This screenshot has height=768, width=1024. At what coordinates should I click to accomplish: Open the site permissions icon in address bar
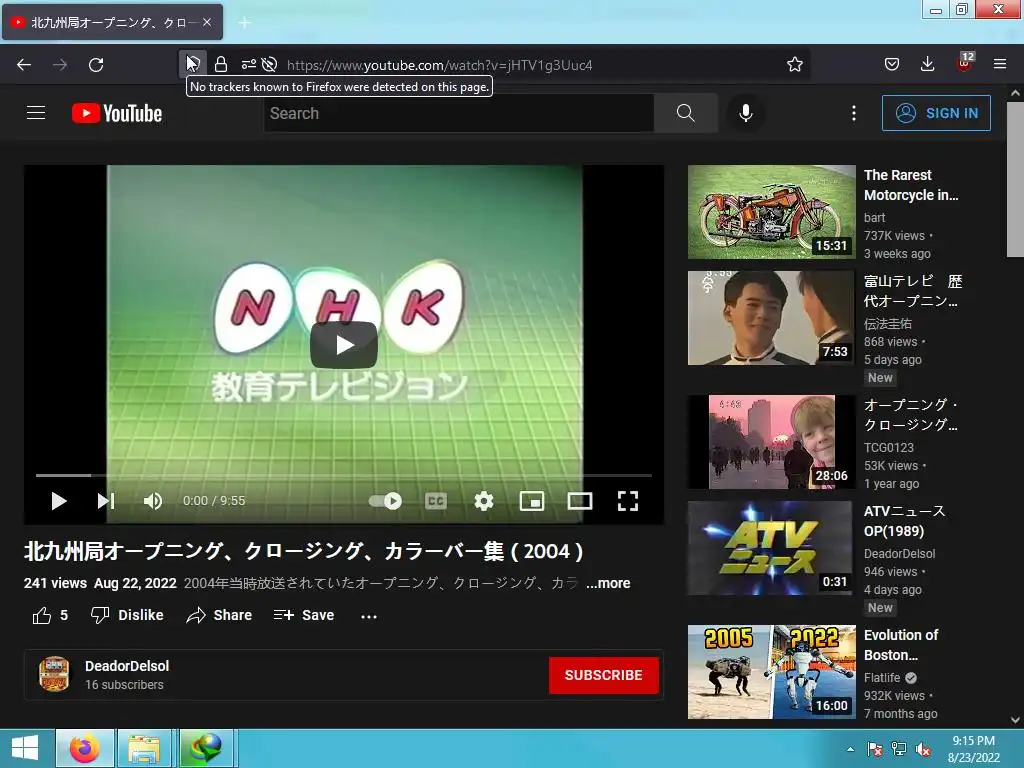(249, 64)
